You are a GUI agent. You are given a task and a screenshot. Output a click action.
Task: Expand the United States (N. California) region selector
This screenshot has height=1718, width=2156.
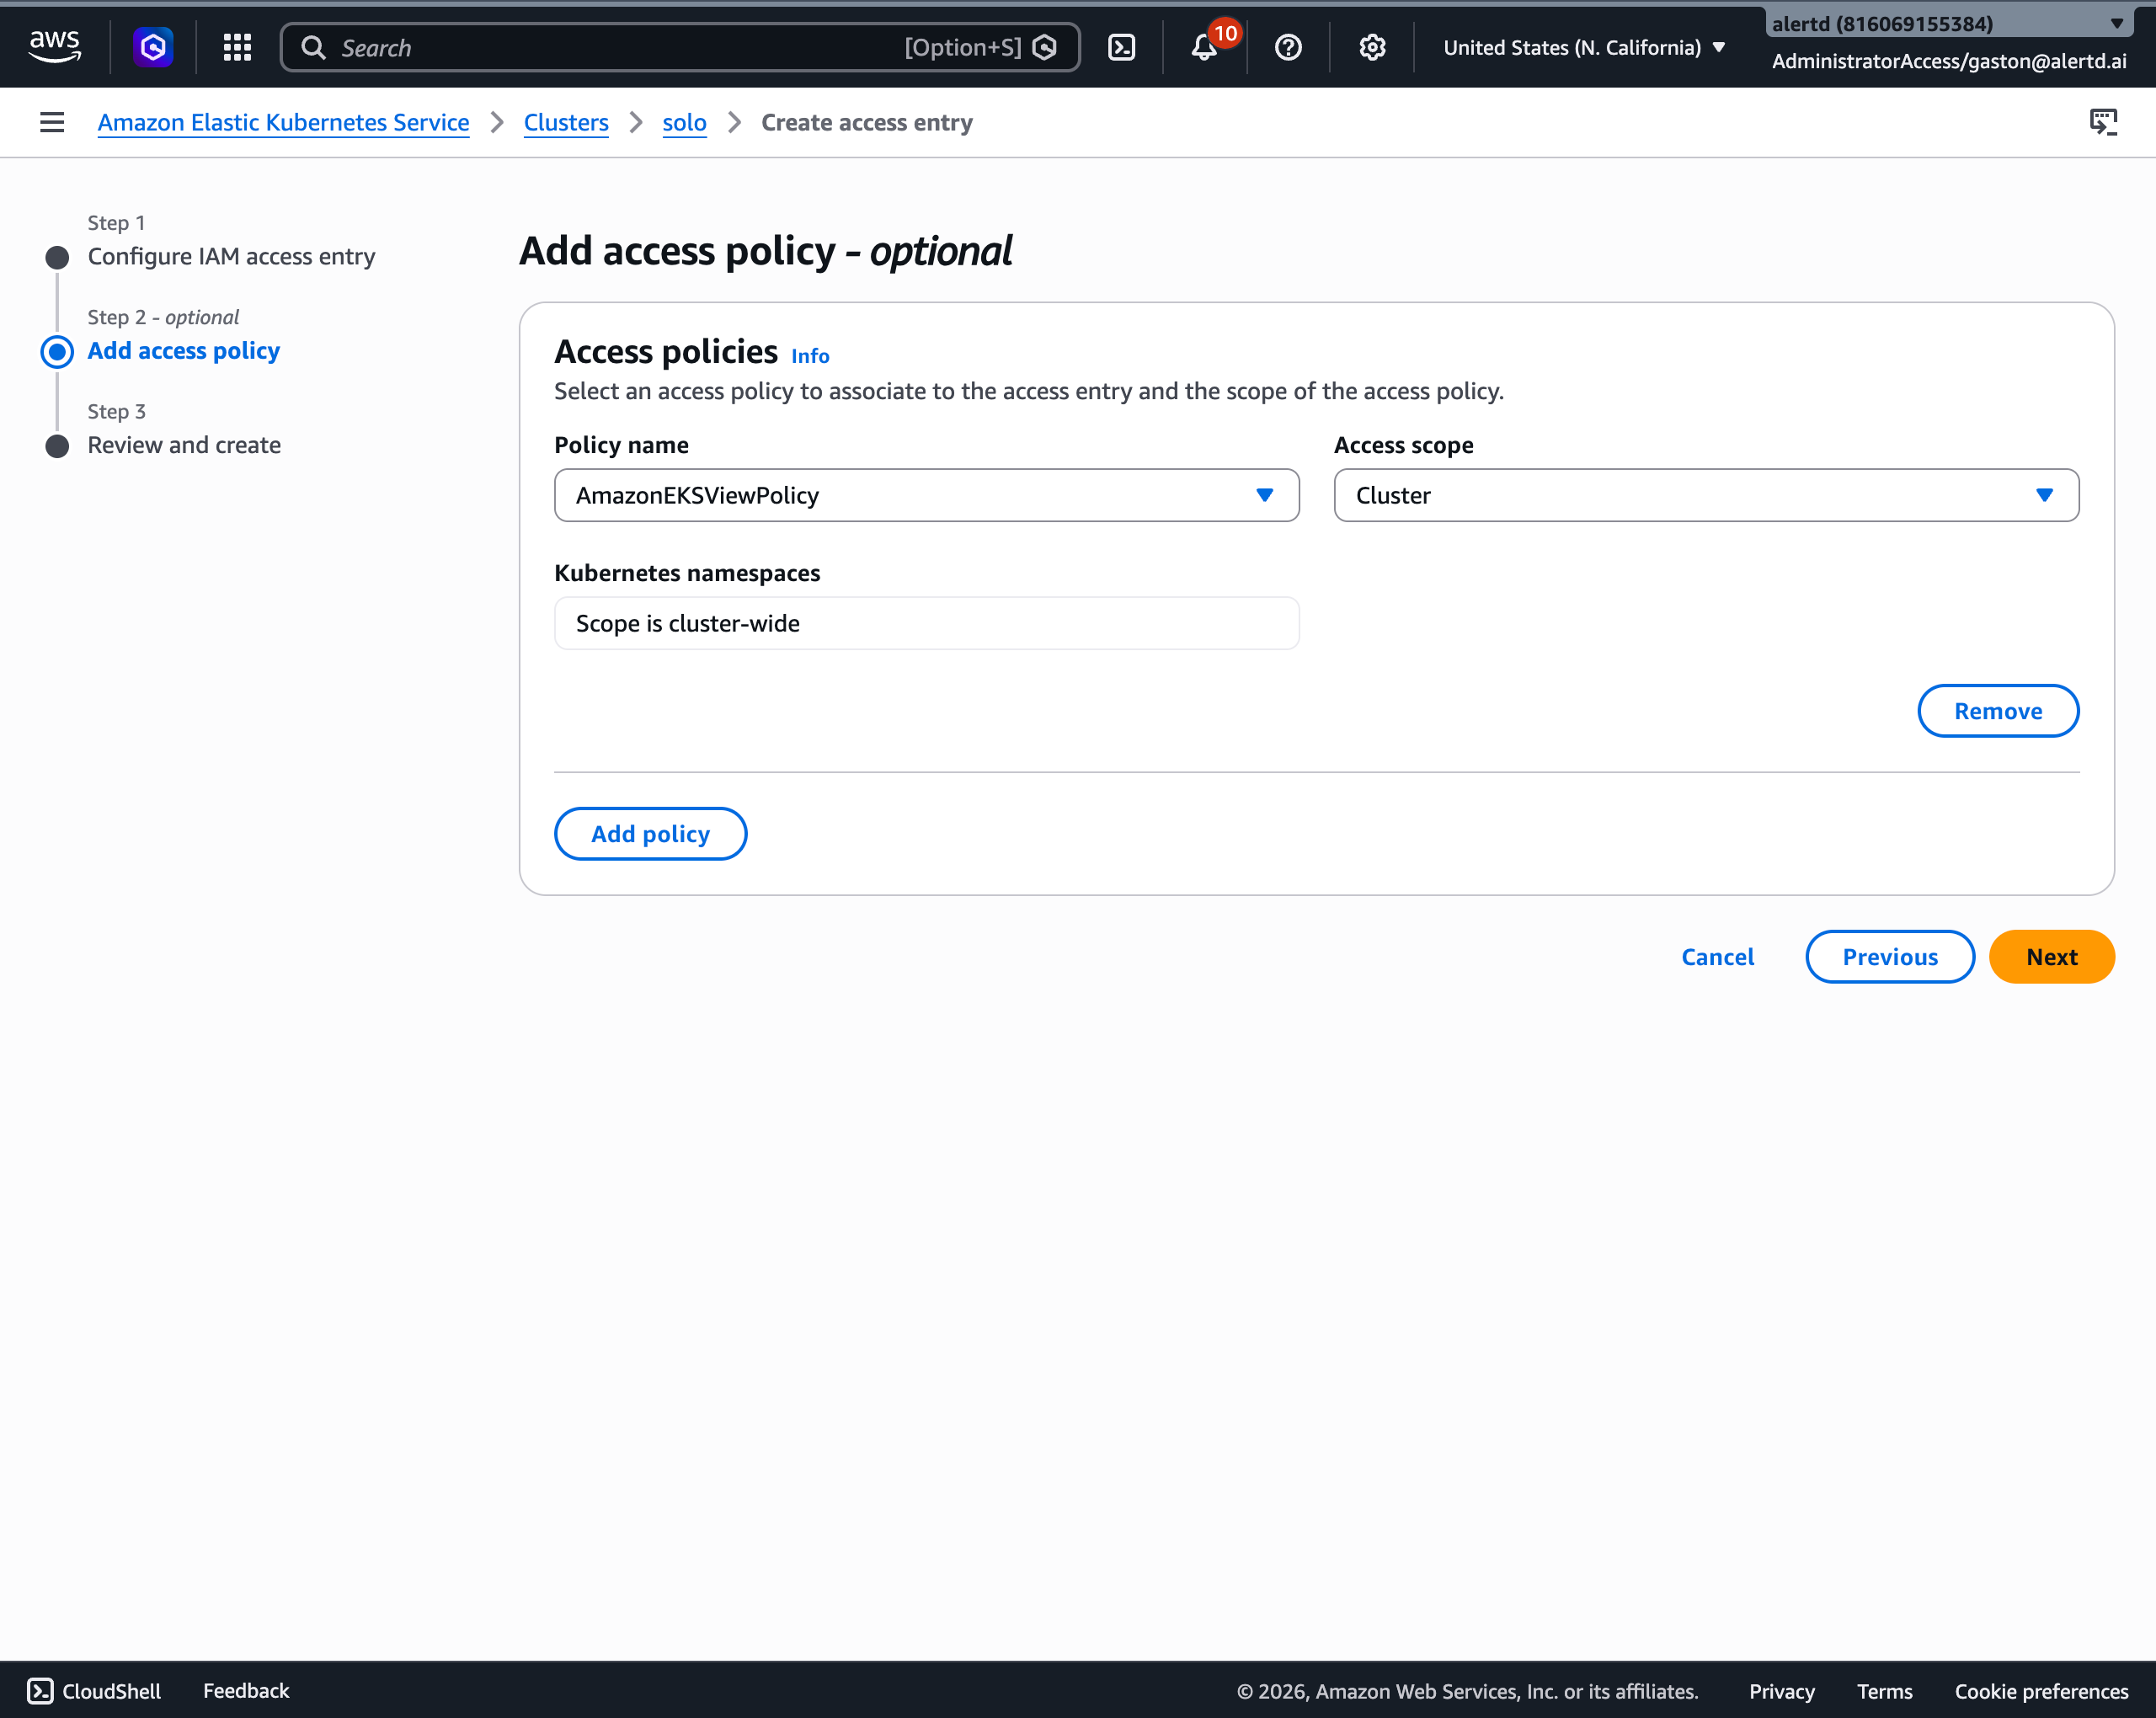1583,47
